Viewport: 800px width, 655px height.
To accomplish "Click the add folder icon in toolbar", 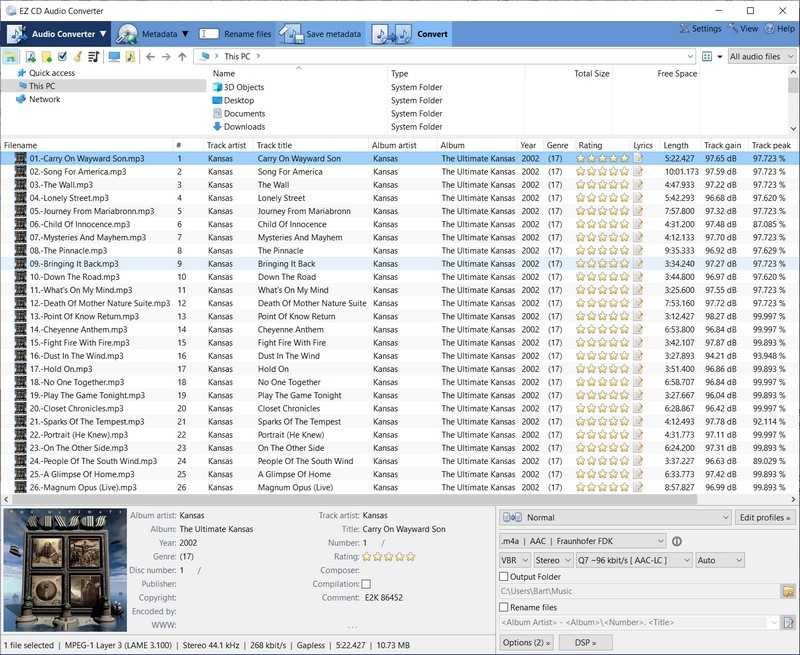I will pos(46,57).
